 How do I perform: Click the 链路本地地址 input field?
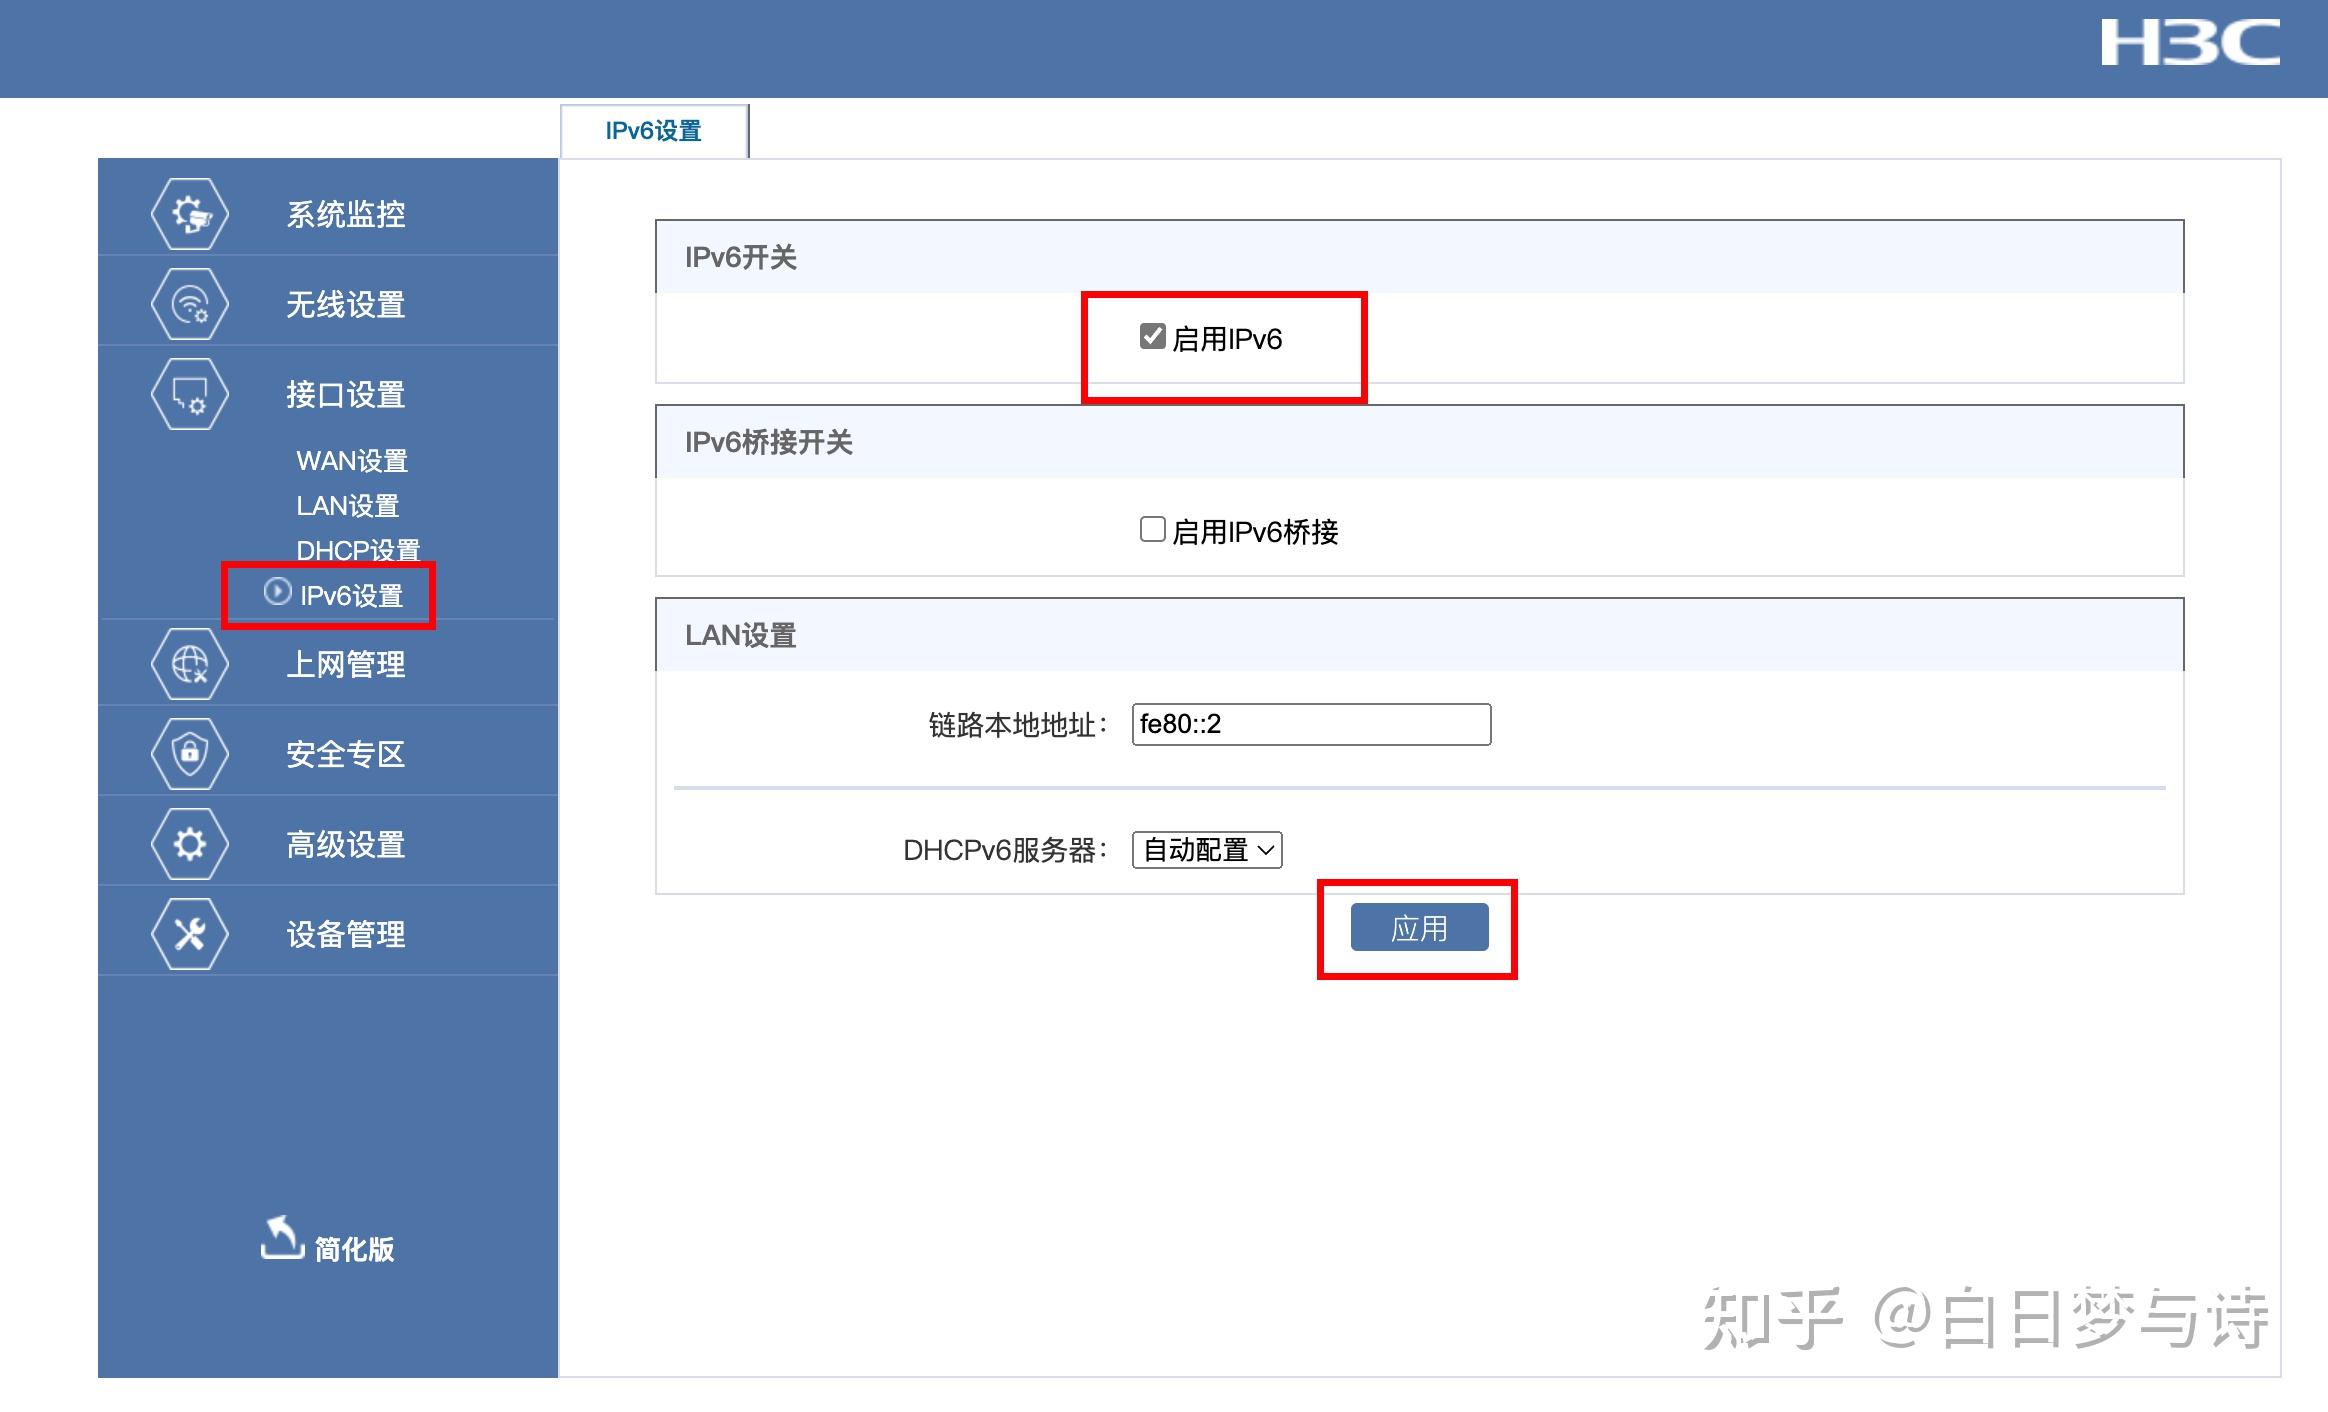[x=1310, y=724]
